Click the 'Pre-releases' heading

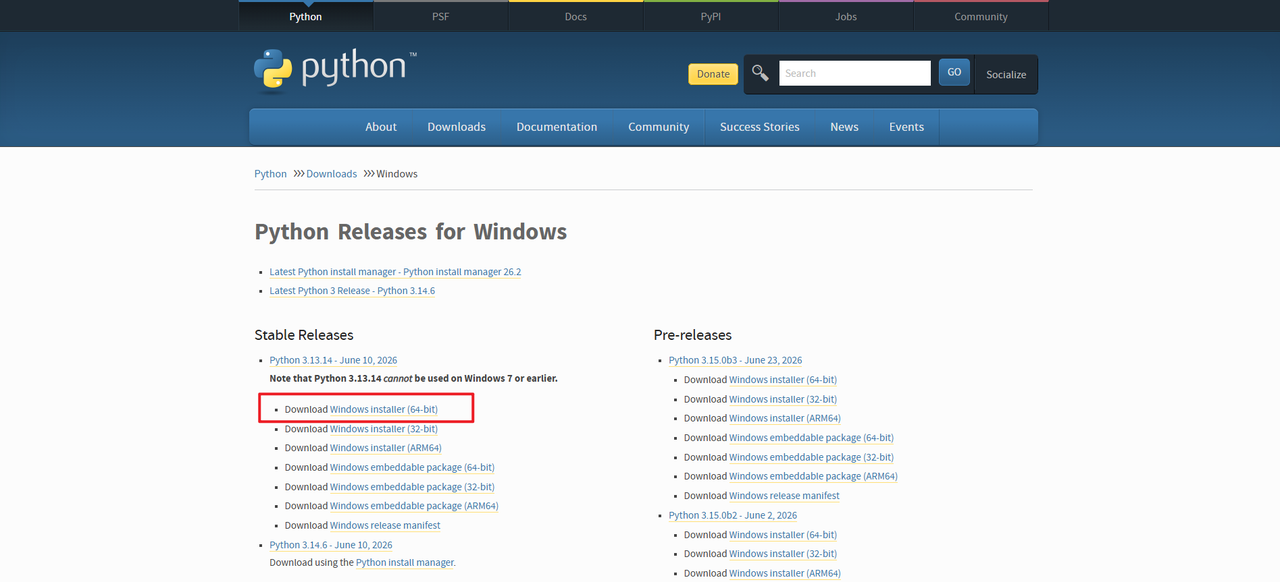coord(693,335)
